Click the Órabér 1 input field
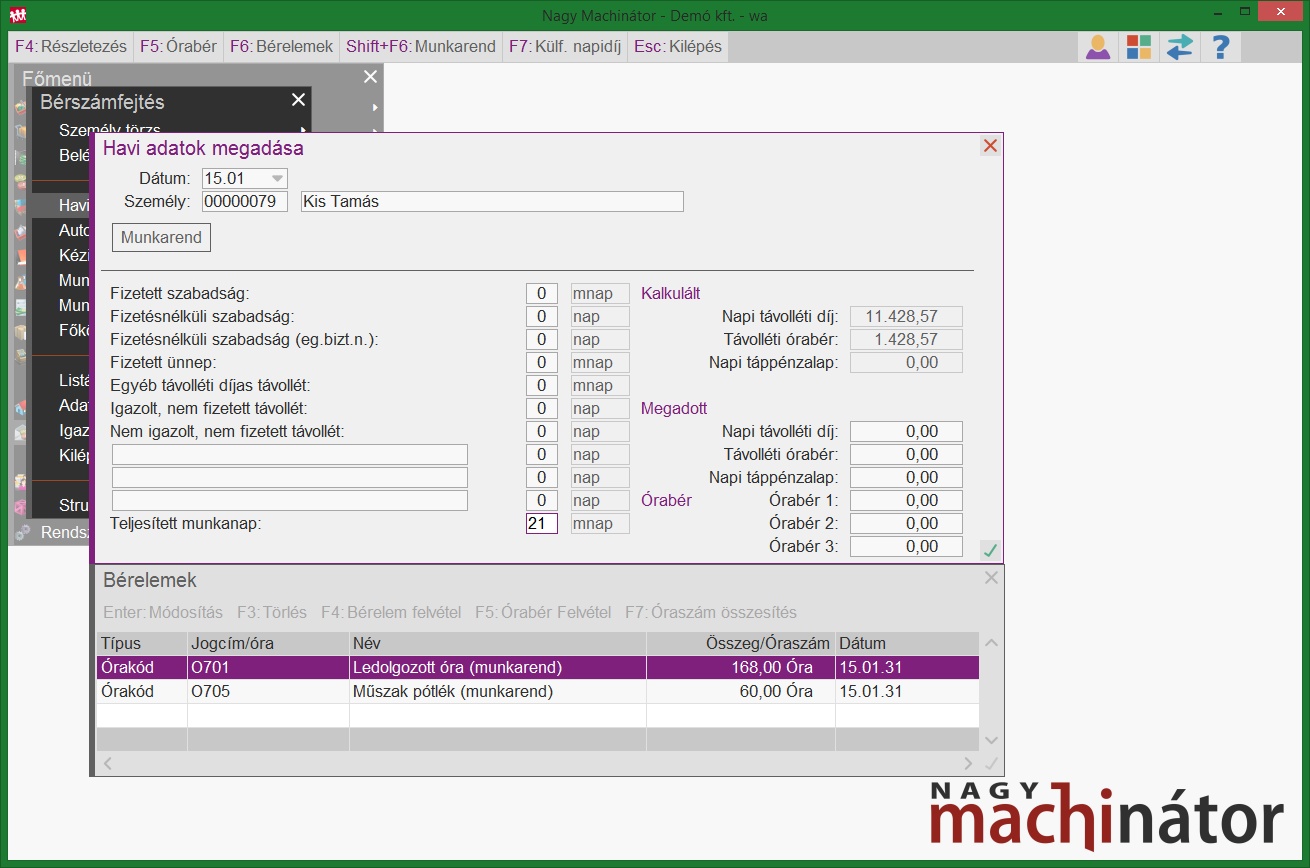Screen dimensions: 1310x868 coord(906,501)
